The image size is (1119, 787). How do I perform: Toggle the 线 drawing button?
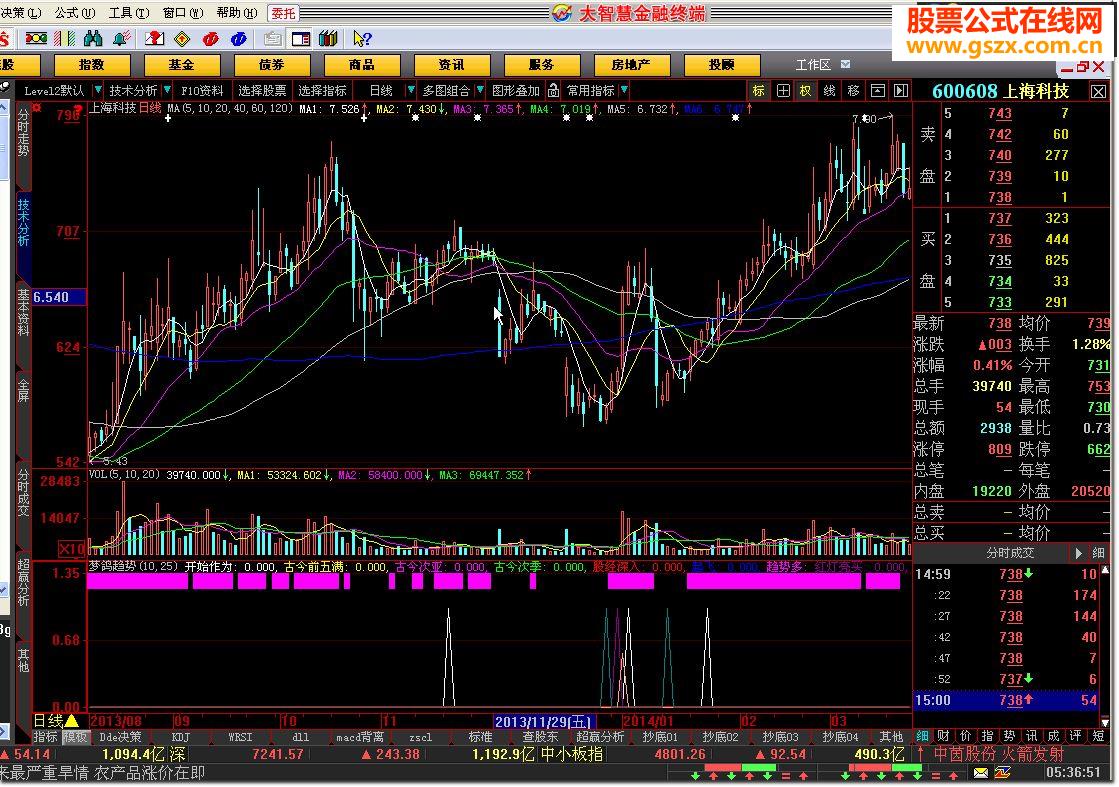pos(829,91)
